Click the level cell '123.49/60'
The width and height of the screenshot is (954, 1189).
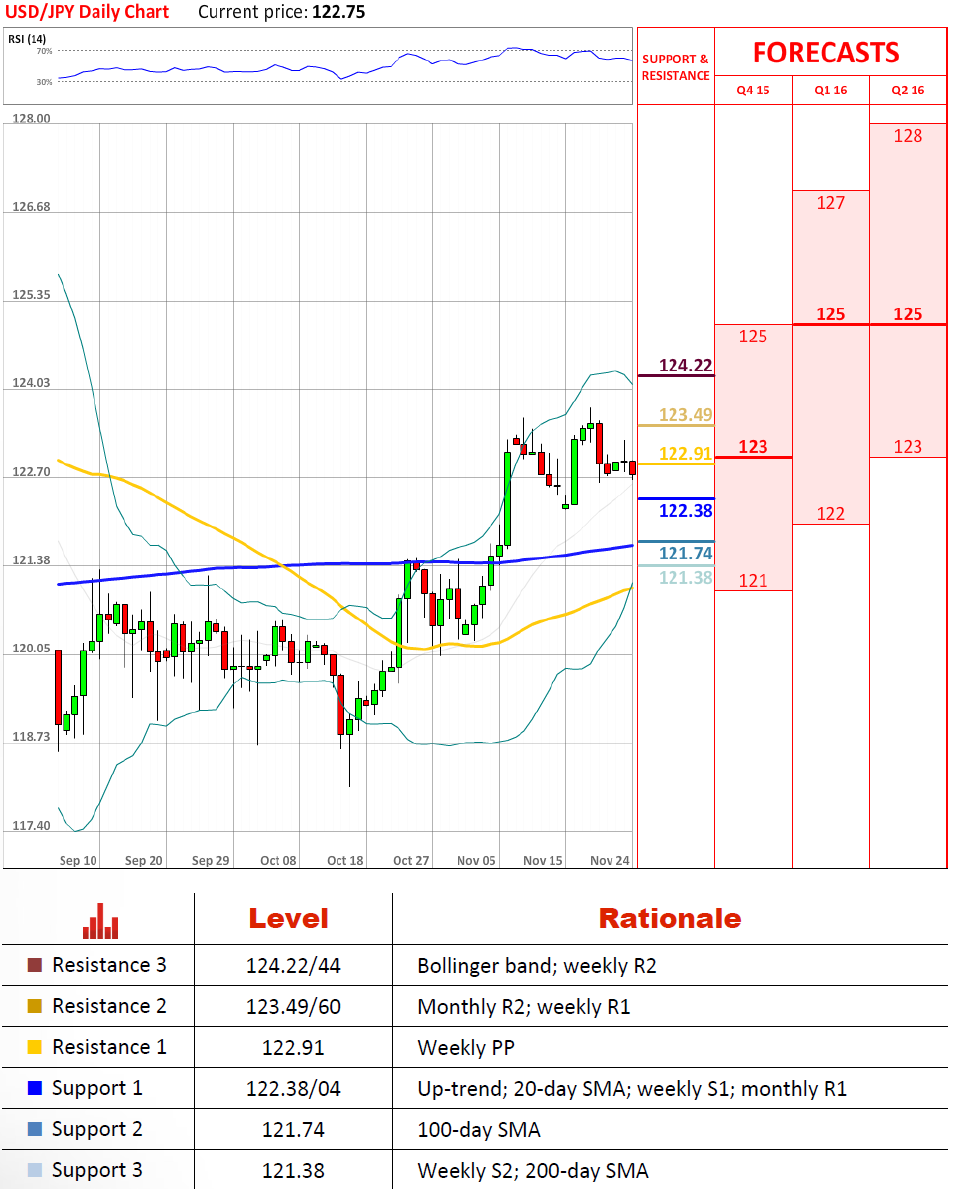point(293,1007)
